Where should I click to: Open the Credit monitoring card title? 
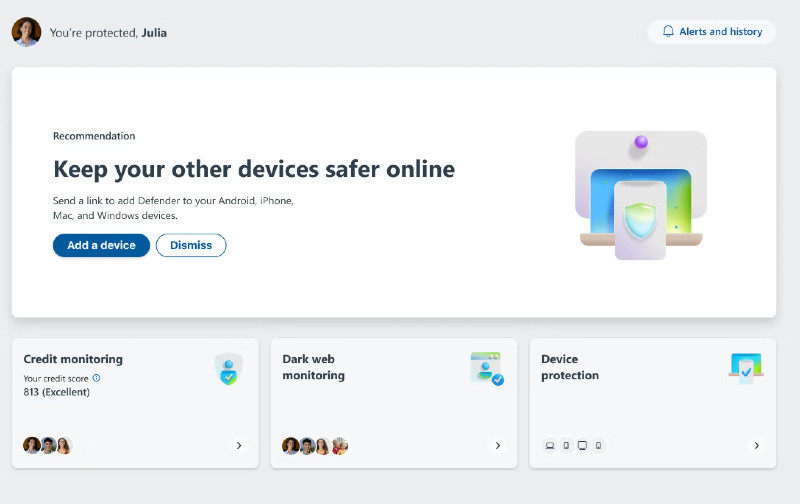[x=73, y=359]
